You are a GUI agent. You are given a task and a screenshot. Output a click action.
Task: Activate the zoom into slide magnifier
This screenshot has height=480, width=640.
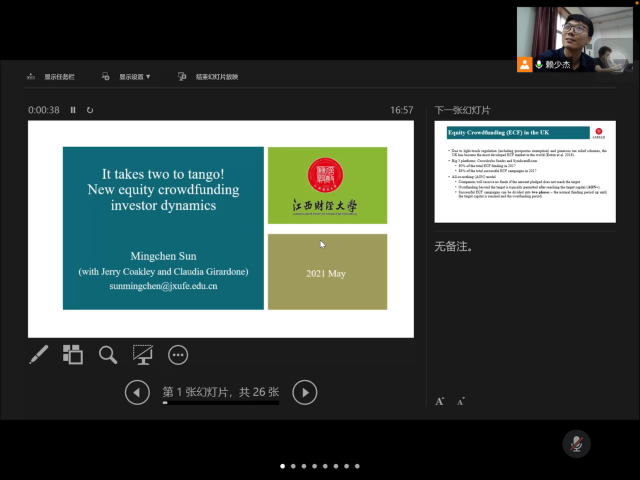[x=108, y=354]
